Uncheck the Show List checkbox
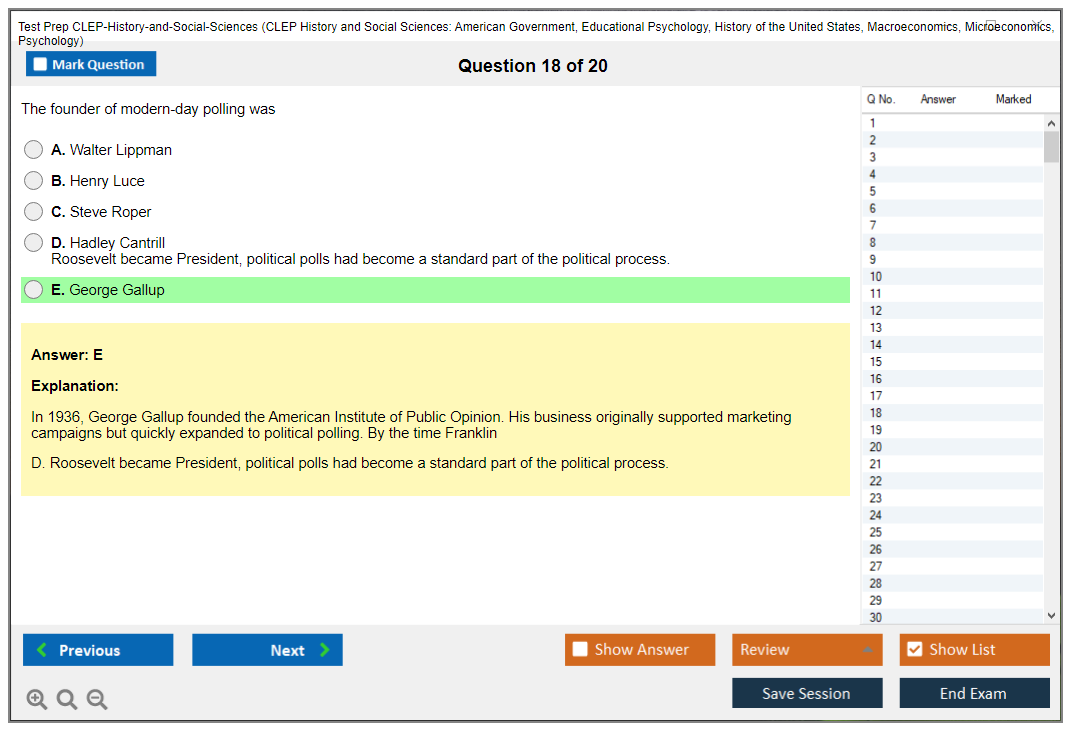Screen dimensions: 1075x735 [914, 650]
